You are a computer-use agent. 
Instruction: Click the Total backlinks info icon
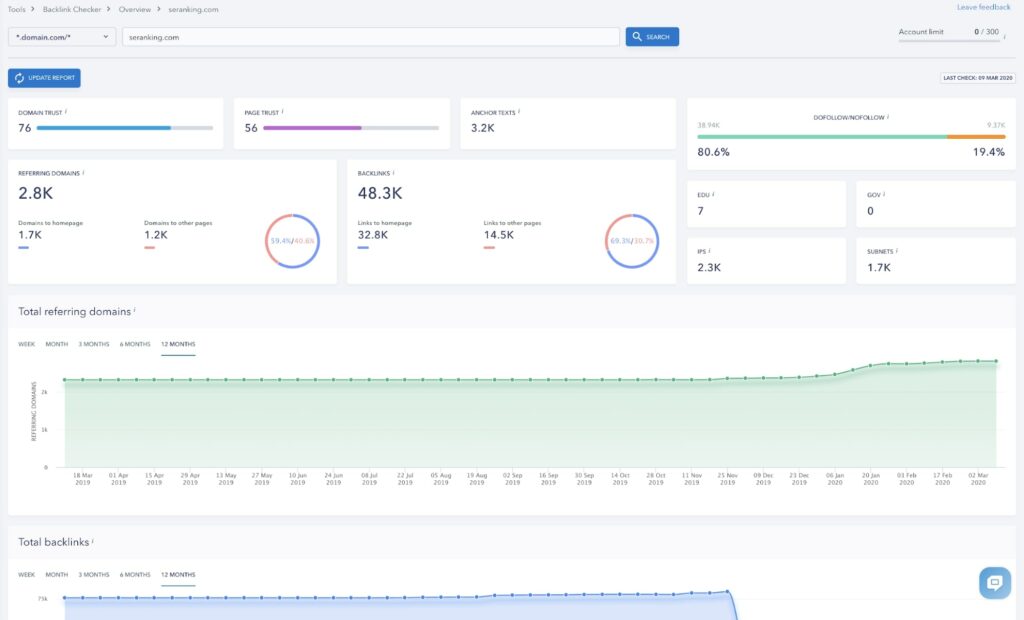pos(93,541)
